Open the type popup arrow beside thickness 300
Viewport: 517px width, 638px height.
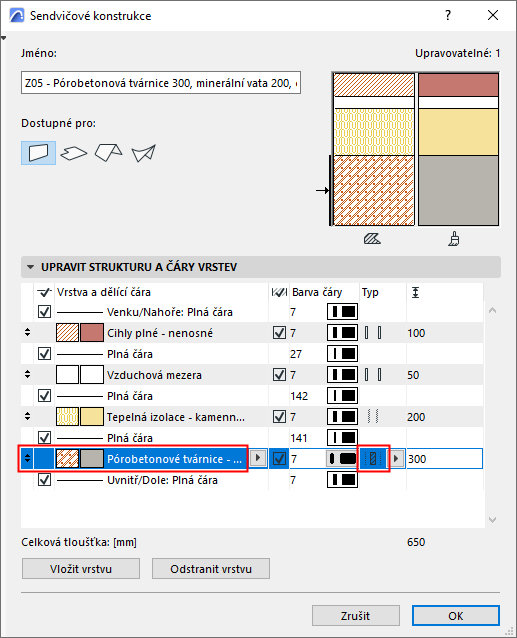396,459
